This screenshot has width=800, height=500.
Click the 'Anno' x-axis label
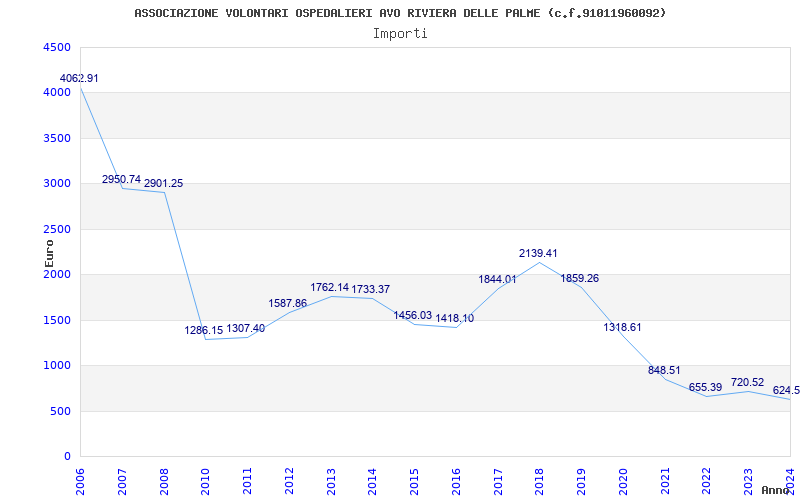click(775, 490)
